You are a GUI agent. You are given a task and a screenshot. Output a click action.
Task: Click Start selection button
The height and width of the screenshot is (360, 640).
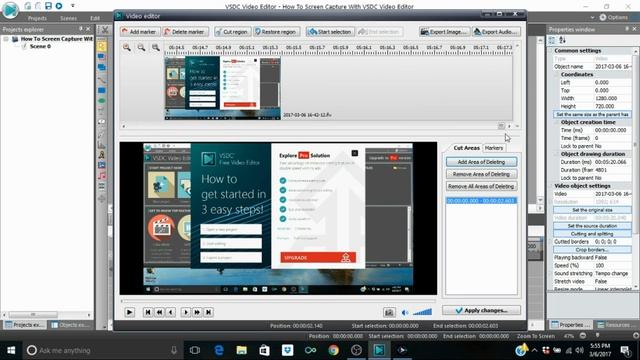[330, 31]
